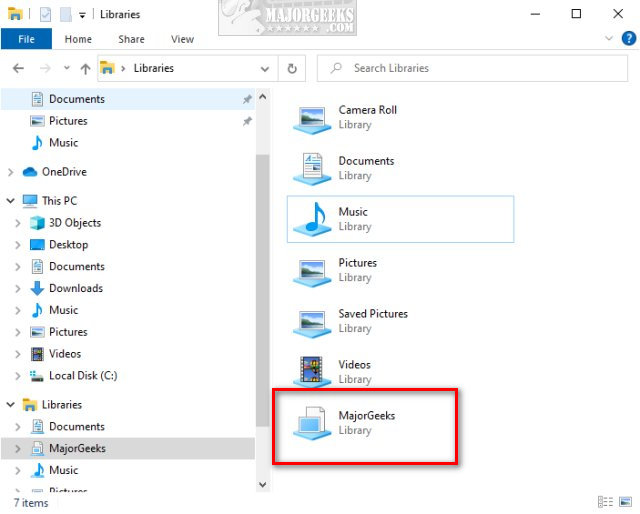Image resolution: width=640 pixels, height=514 pixels.
Task: Collapse the Libraries tree node
Action: [x=11, y=405]
